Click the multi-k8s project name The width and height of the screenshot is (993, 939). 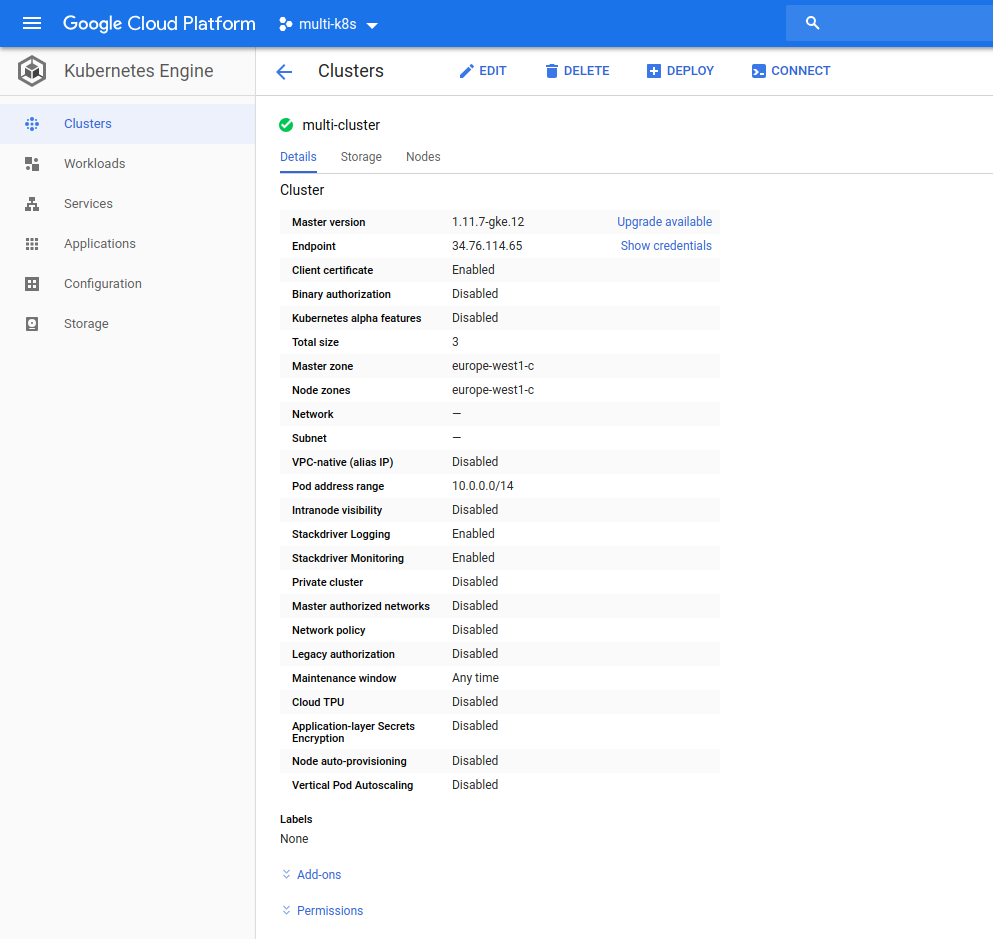tap(327, 24)
